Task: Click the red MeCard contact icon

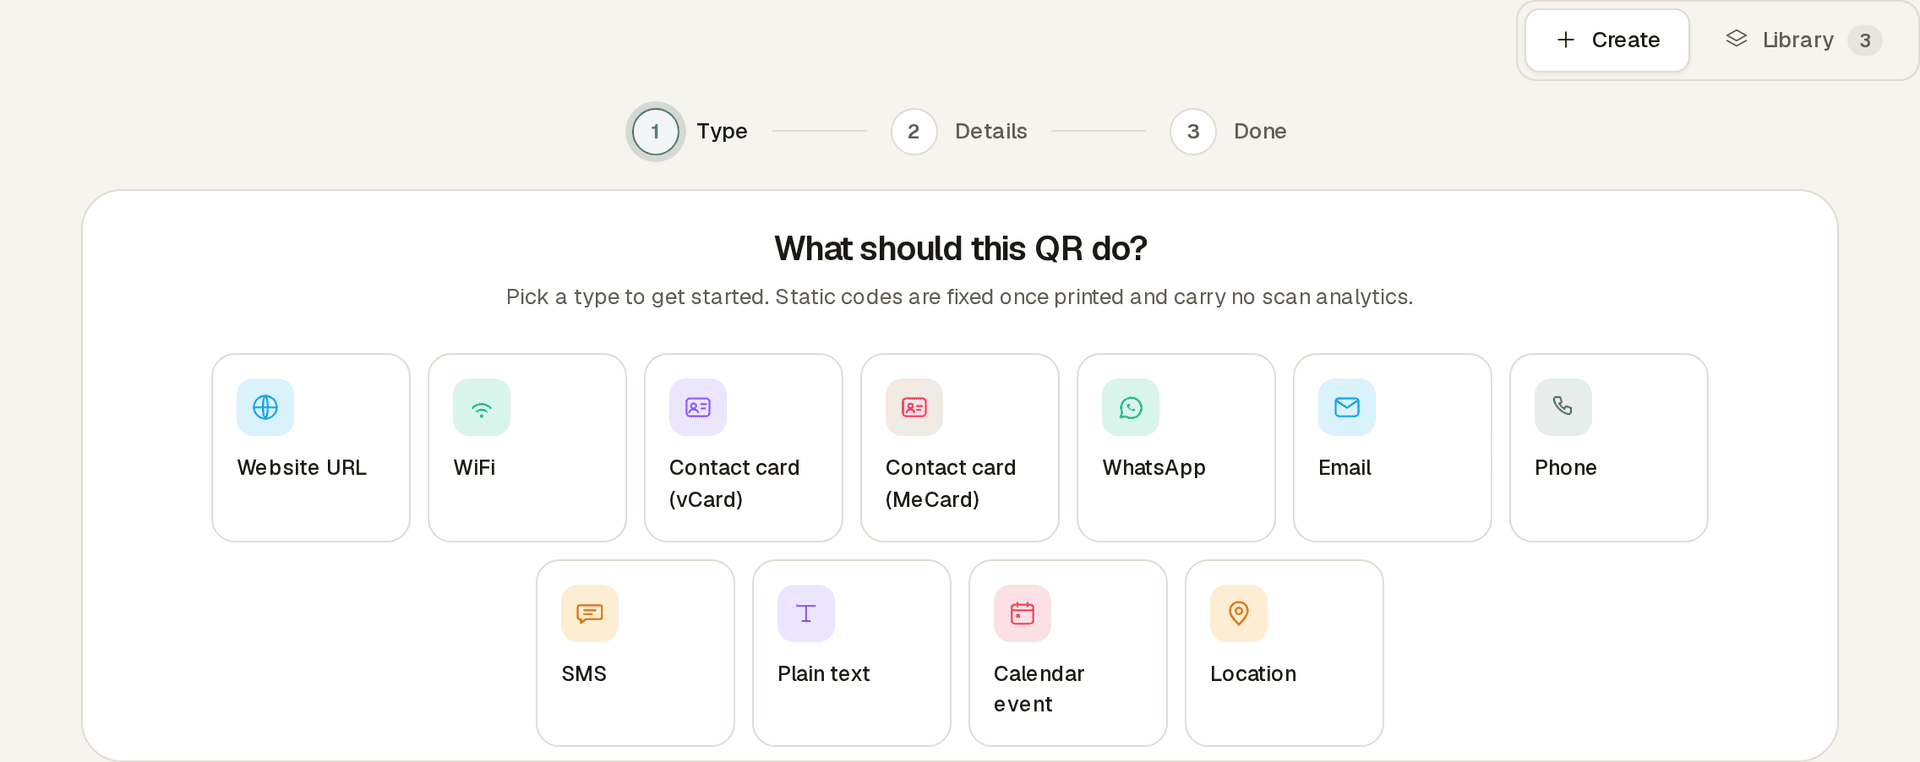Action: [914, 407]
